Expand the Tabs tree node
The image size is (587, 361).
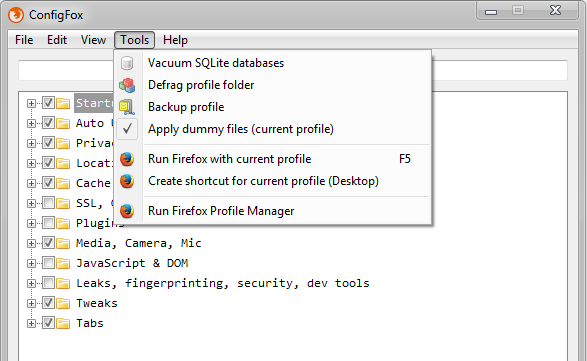tap(31, 323)
